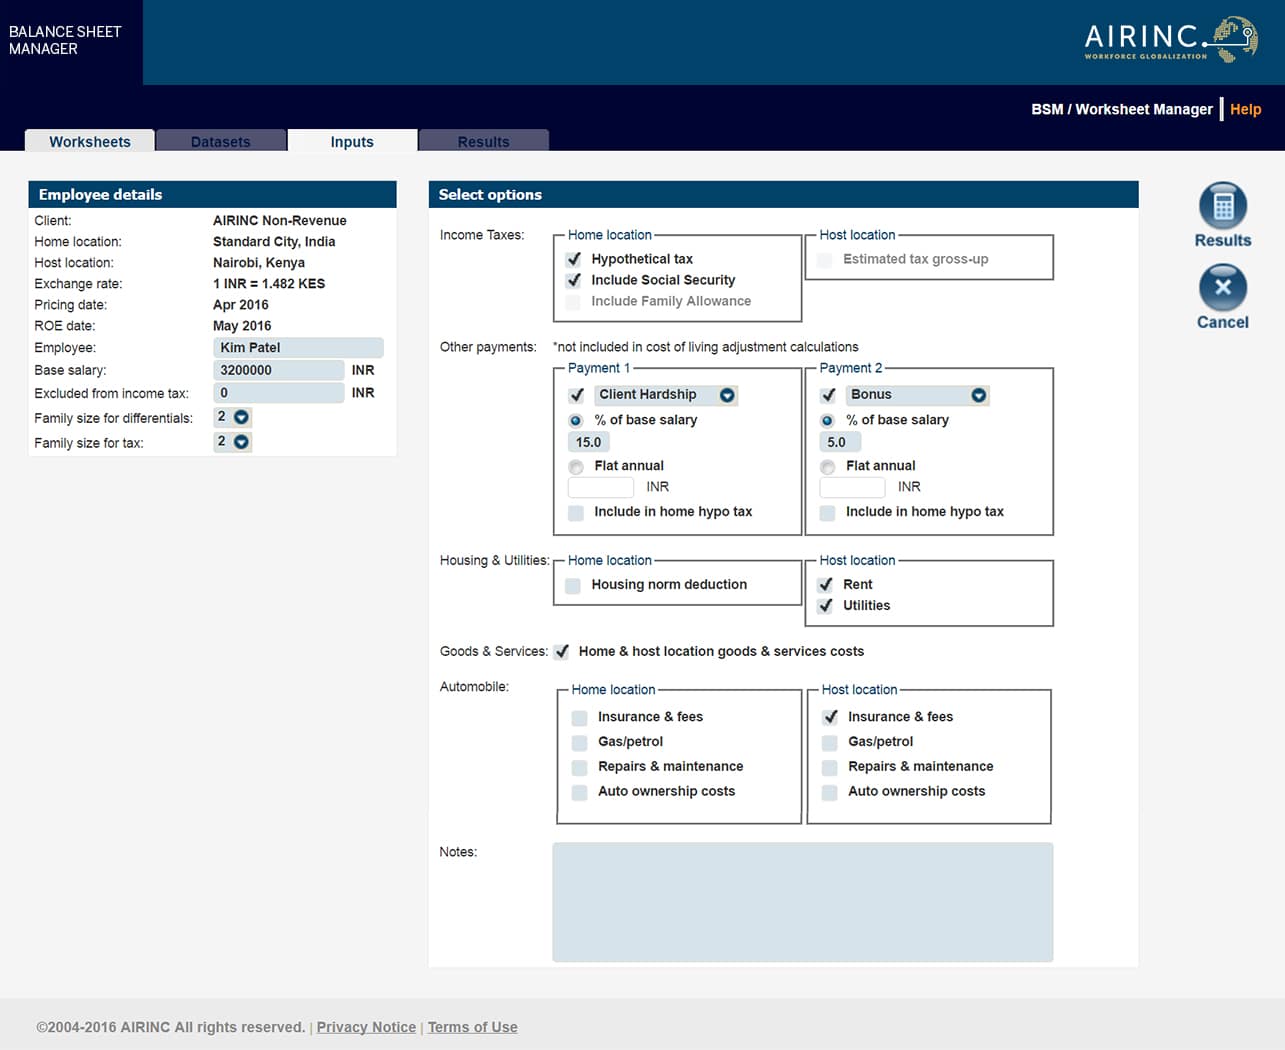Click the ROE date May 2016
This screenshot has height=1050, width=1285.
242,326
